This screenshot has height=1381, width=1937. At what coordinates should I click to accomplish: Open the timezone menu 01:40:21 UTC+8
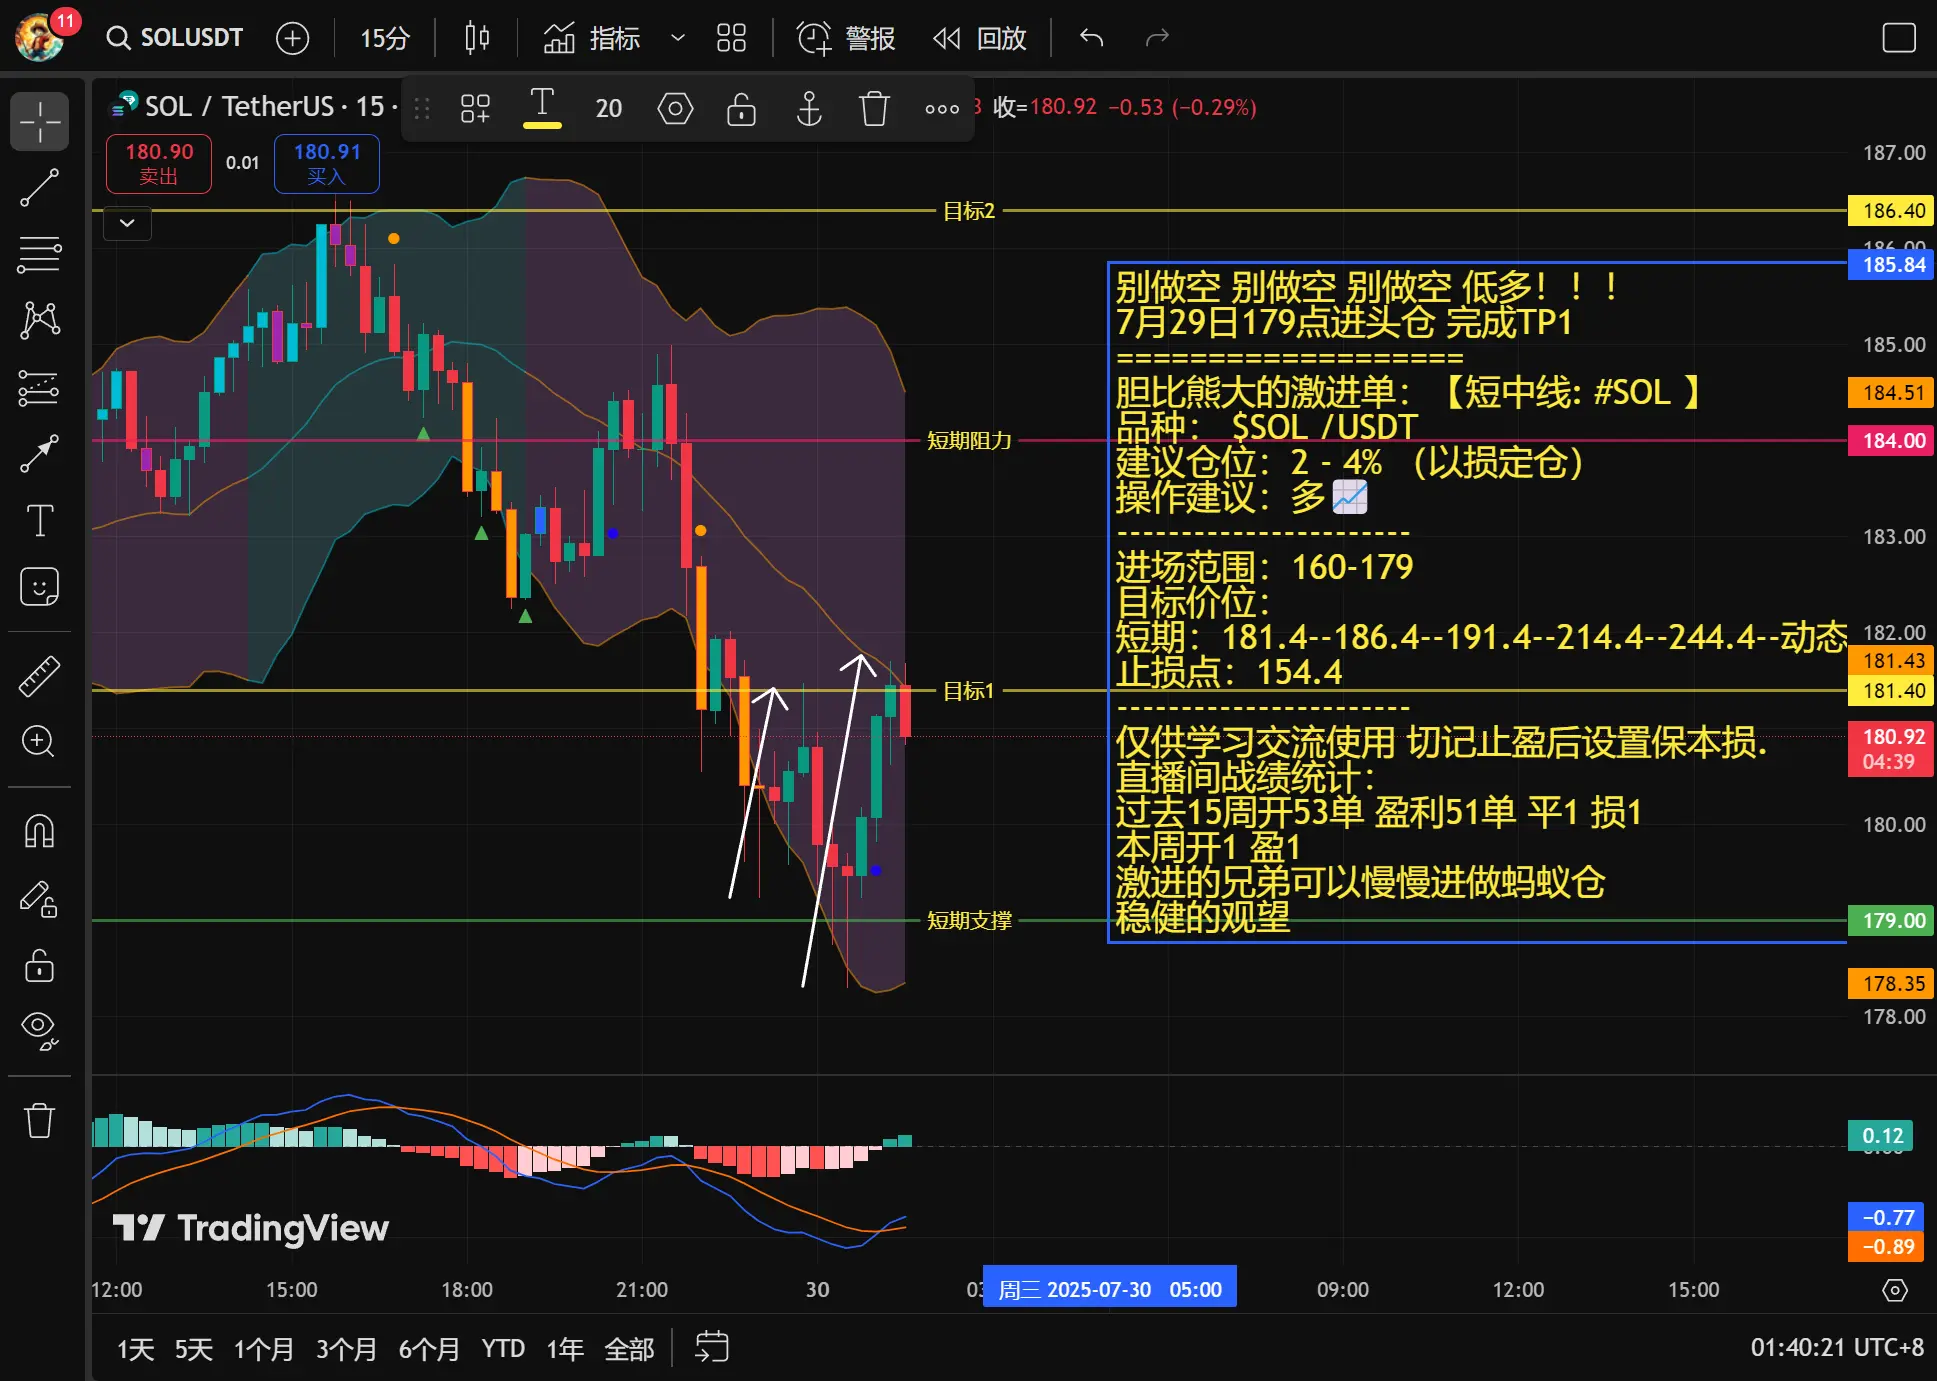(1836, 1347)
